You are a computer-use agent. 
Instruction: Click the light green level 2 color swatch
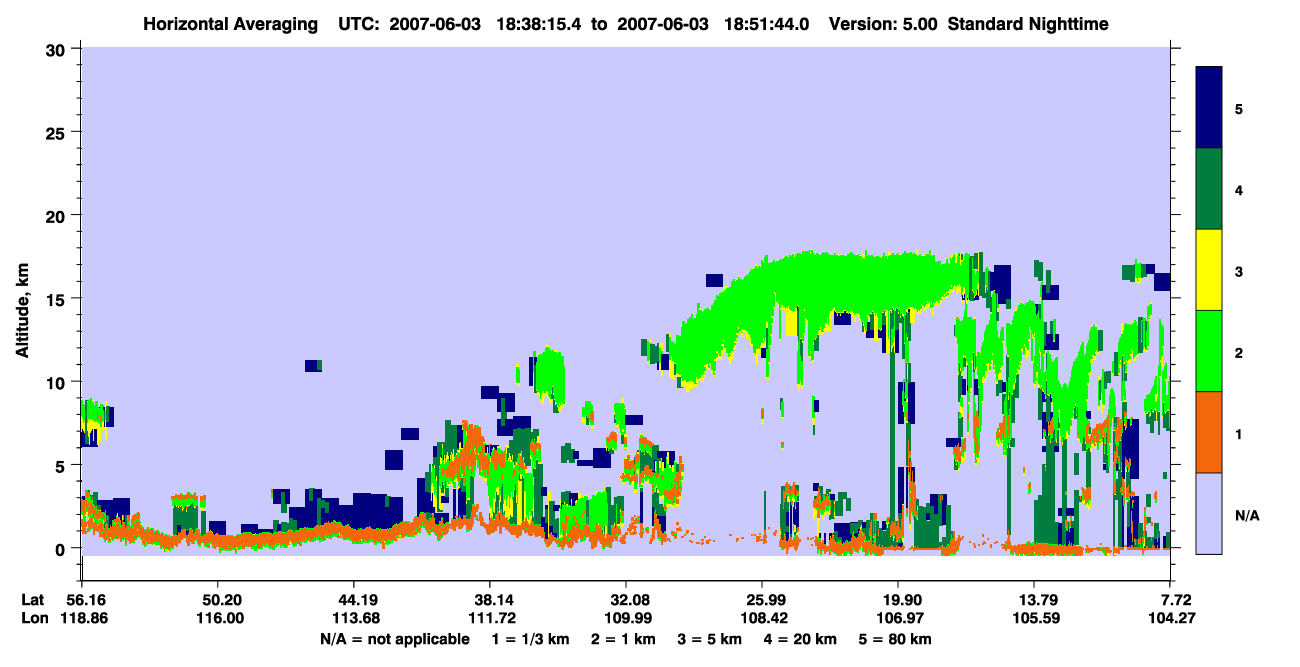(x=1209, y=350)
